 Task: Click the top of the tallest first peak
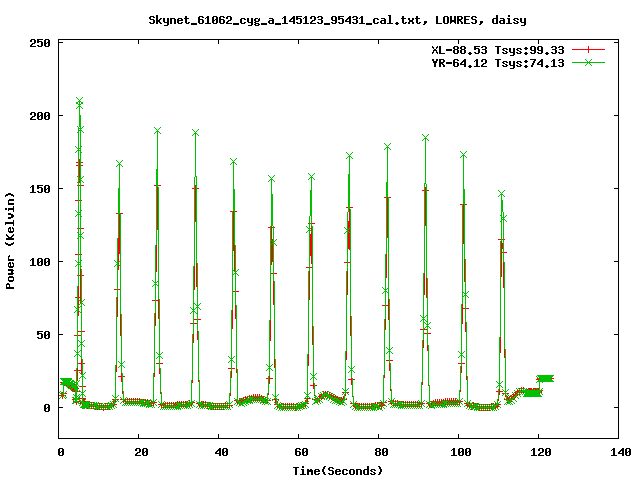(79, 102)
